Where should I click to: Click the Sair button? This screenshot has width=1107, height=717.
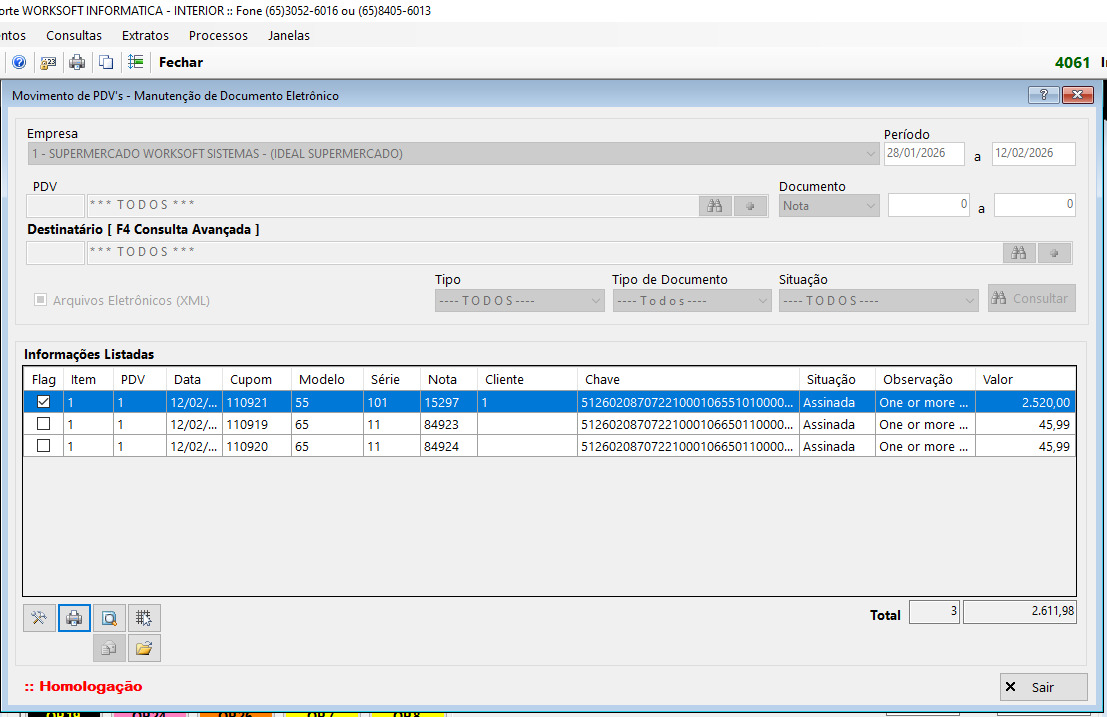1043,687
